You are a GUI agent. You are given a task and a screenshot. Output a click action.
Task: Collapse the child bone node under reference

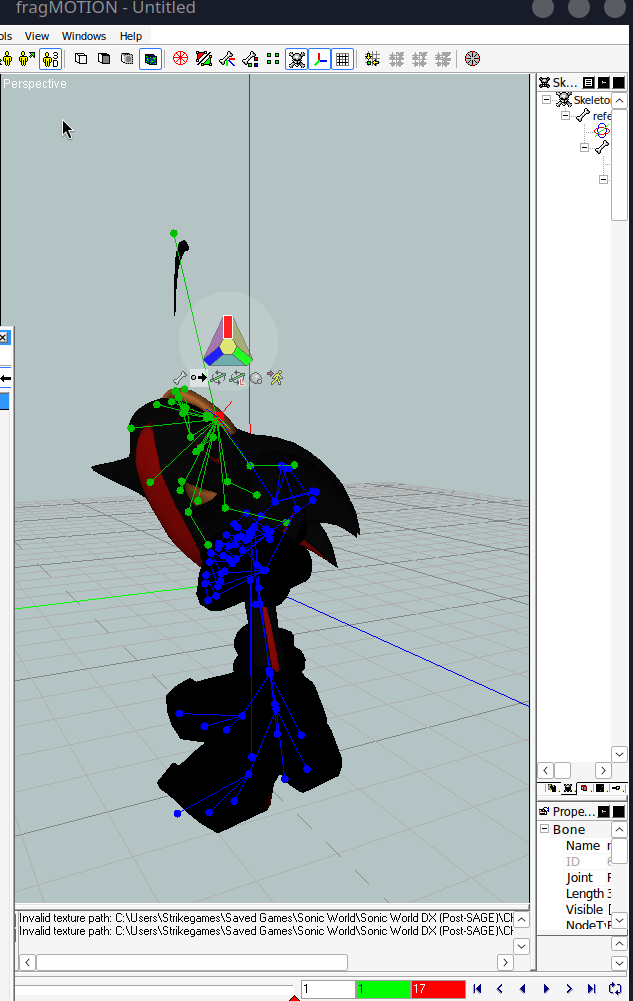click(x=585, y=147)
